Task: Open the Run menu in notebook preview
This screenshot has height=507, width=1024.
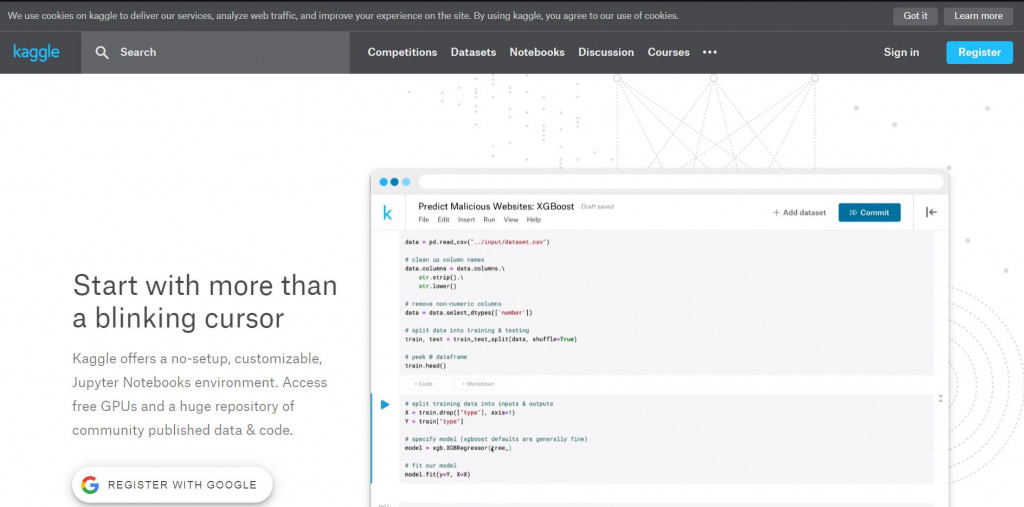Action: (489, 220)
